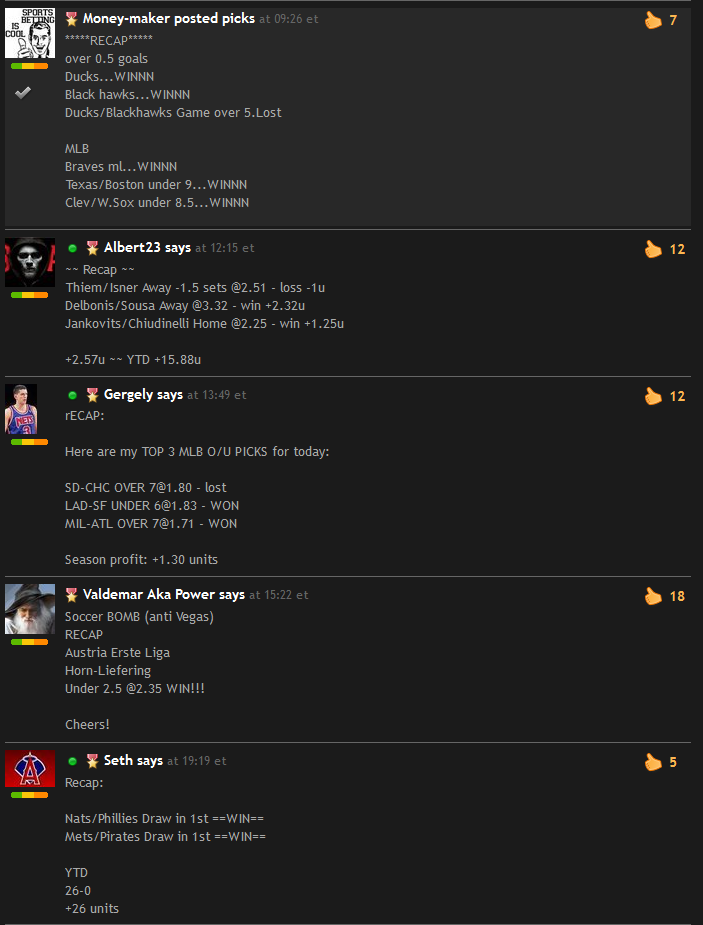The height and width of the screenshot is (925, 703).
Task: Open Gergely's Nets player avatar
Action: tap(21, 409)
